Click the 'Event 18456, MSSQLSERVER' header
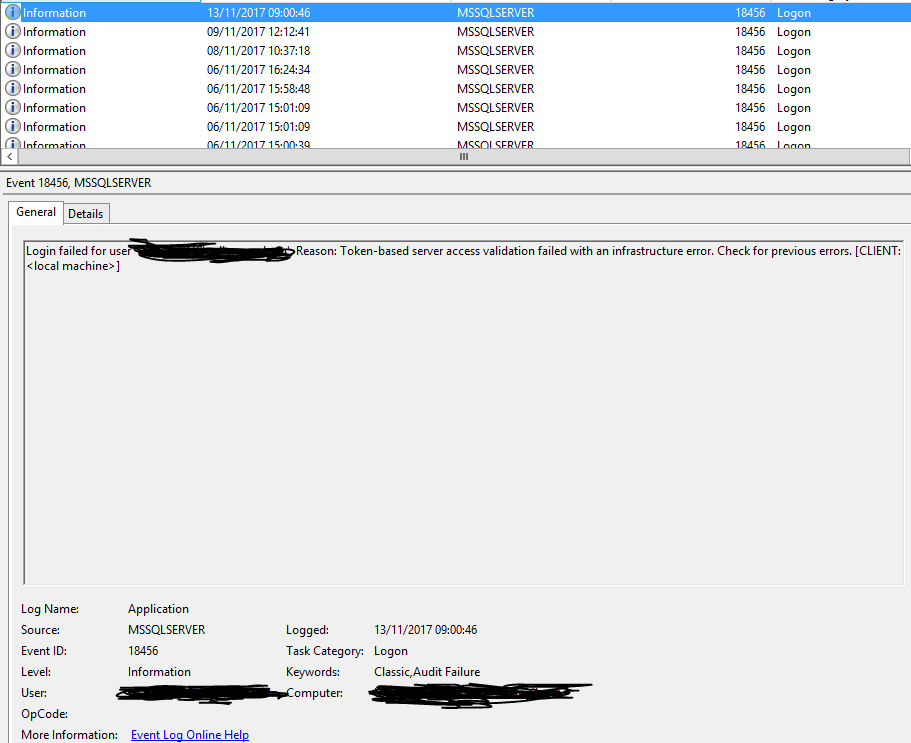 tap(78, 183)
